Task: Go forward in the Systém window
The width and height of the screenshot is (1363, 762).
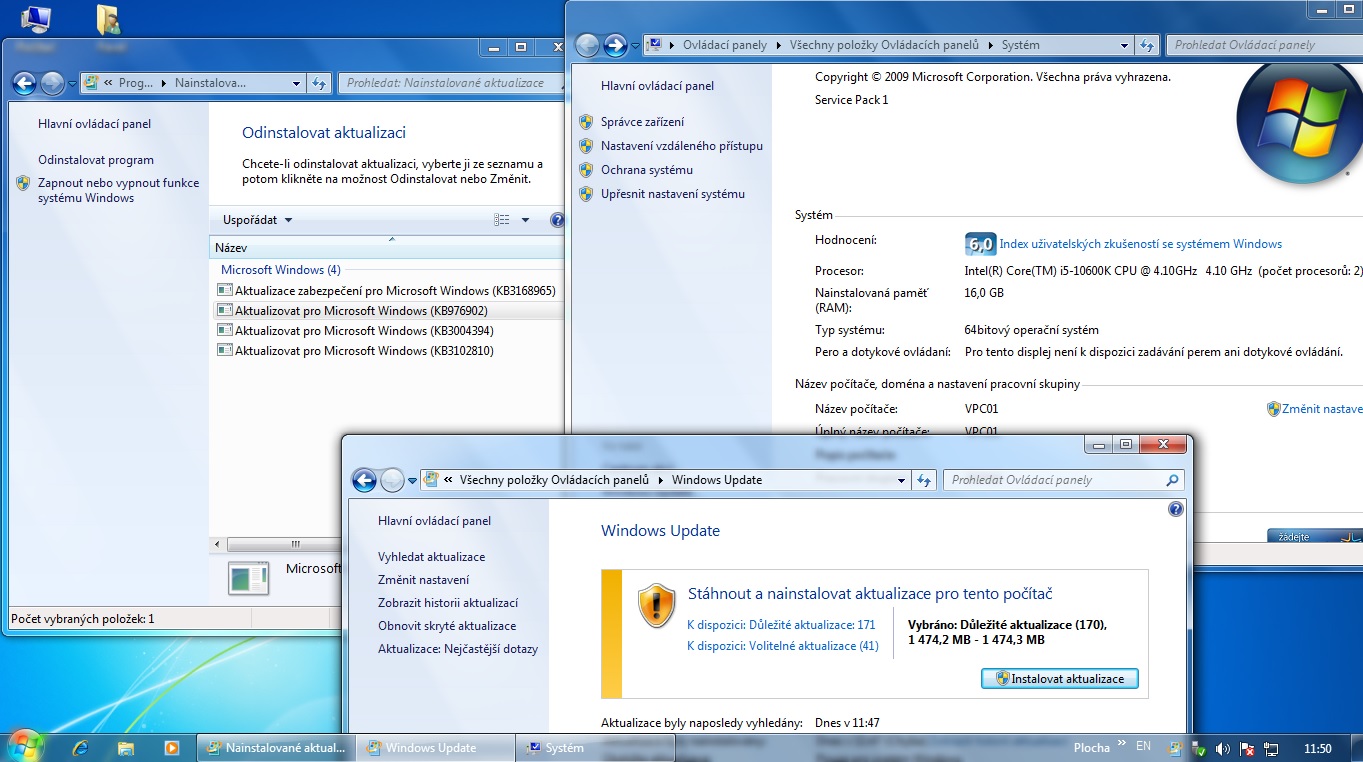Action: tap(615, 45)
